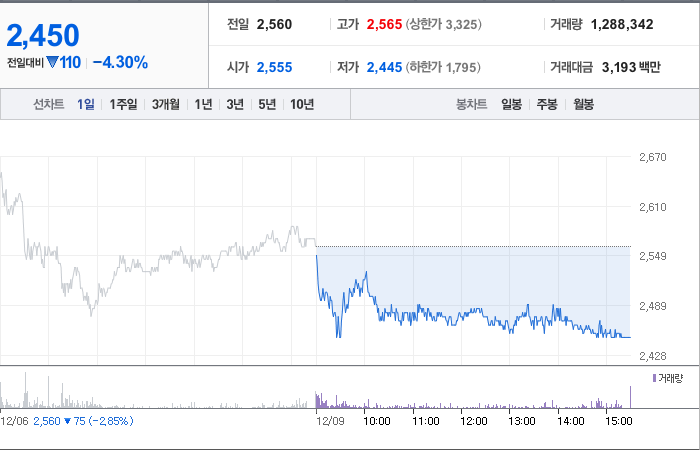Click the 12/09 date label
The width and height of the screenshot is (700, 450).
tap(330, 421)
